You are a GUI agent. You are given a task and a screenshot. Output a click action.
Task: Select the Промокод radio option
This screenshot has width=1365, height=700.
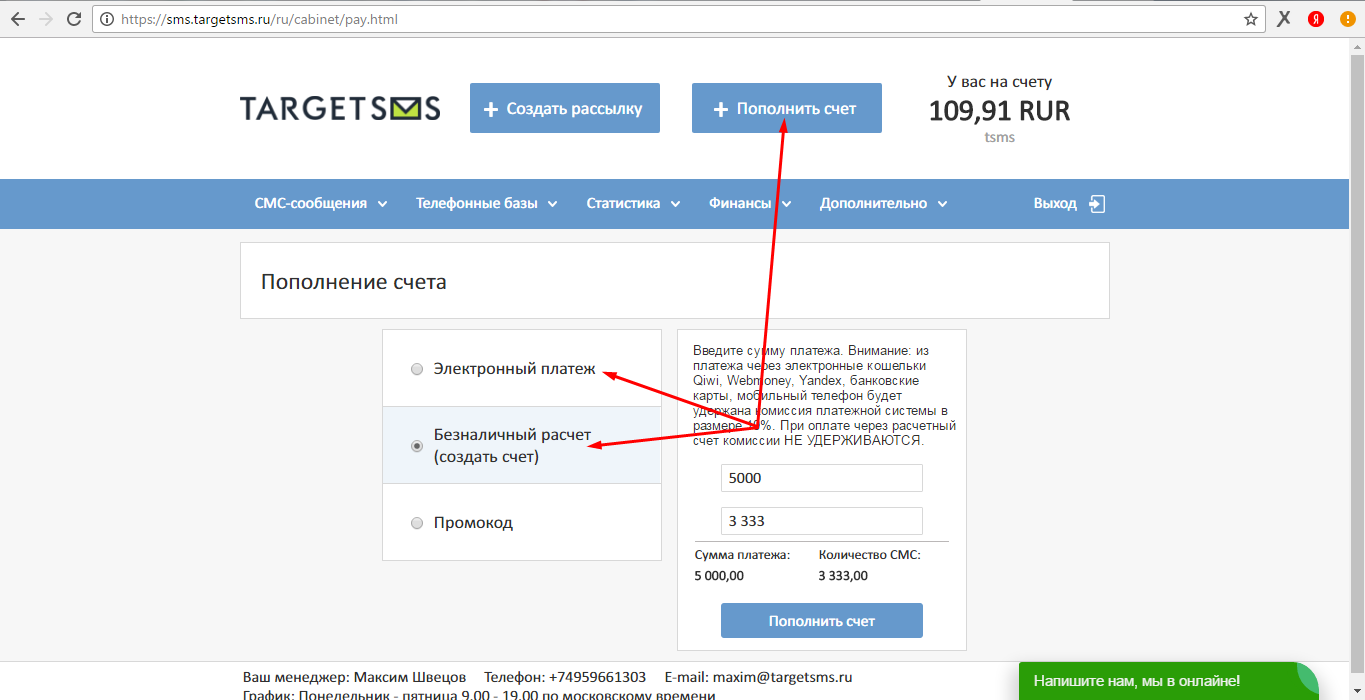point(417,523)
